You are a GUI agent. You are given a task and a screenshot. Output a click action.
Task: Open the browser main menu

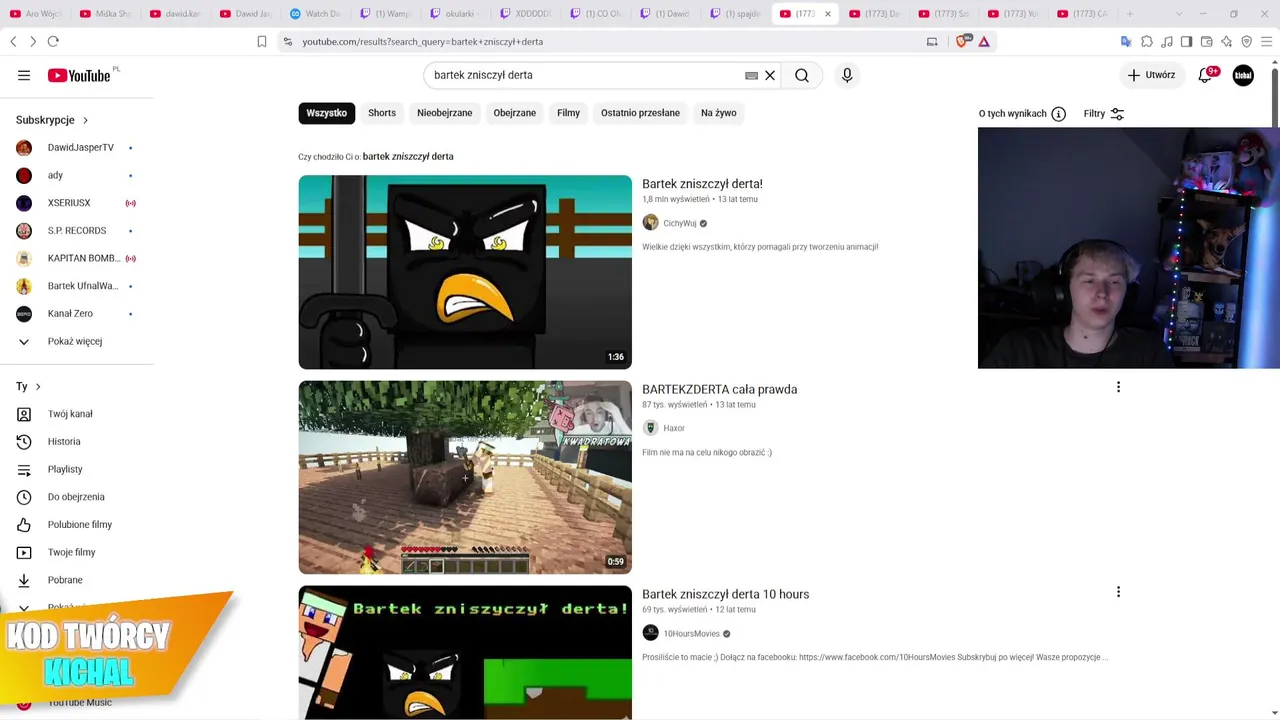click(x=1267, y=41)
